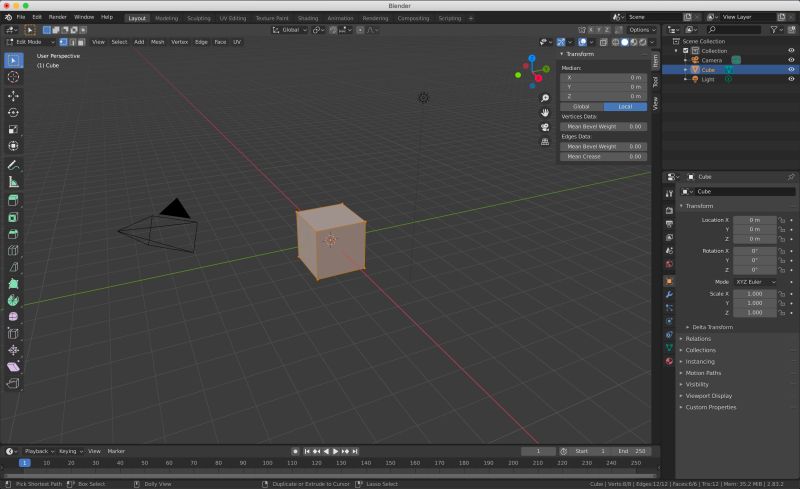Expand the Custom Properties panel
800x489 pixels.
[x=710, y=407]
